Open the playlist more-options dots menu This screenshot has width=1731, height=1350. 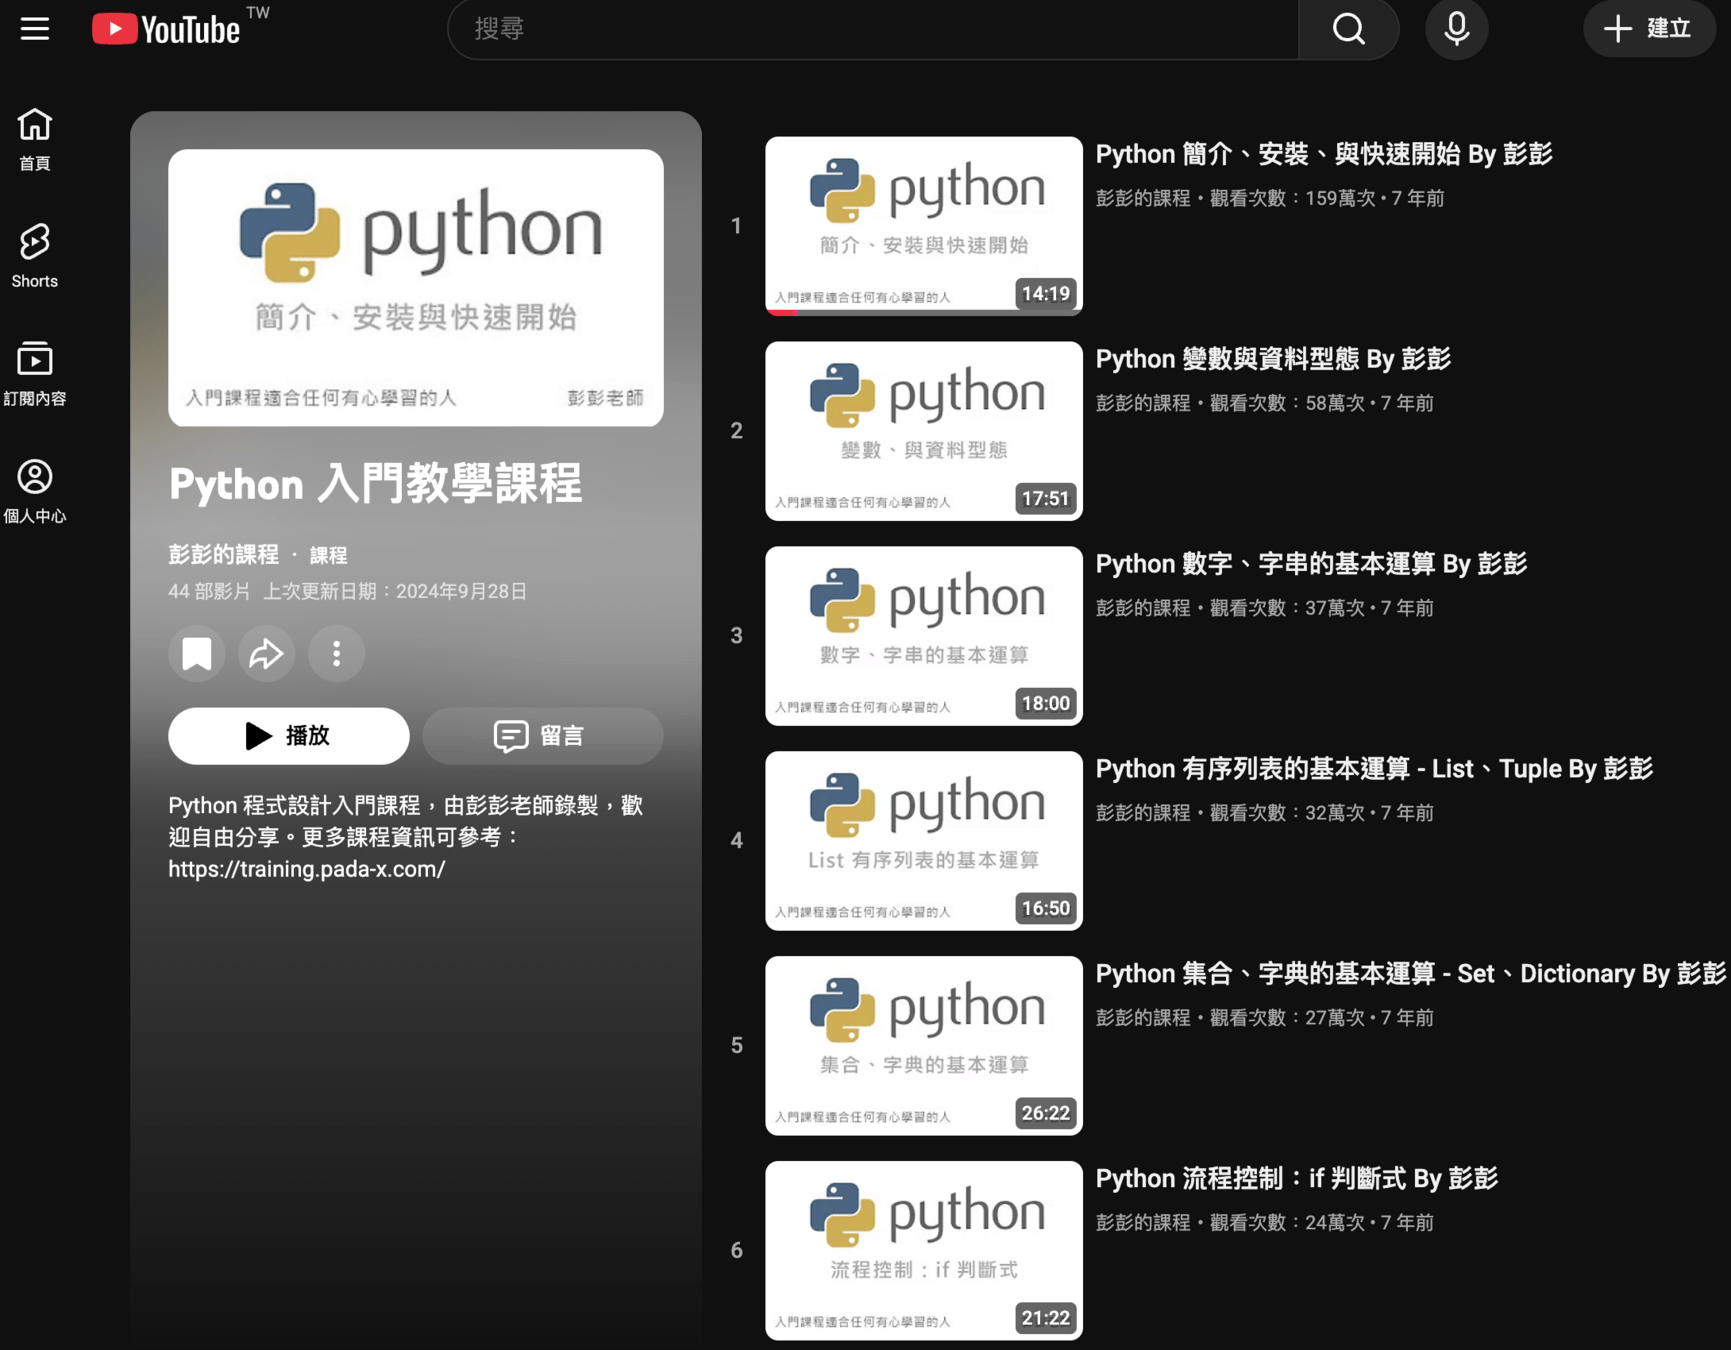(336, 654)
